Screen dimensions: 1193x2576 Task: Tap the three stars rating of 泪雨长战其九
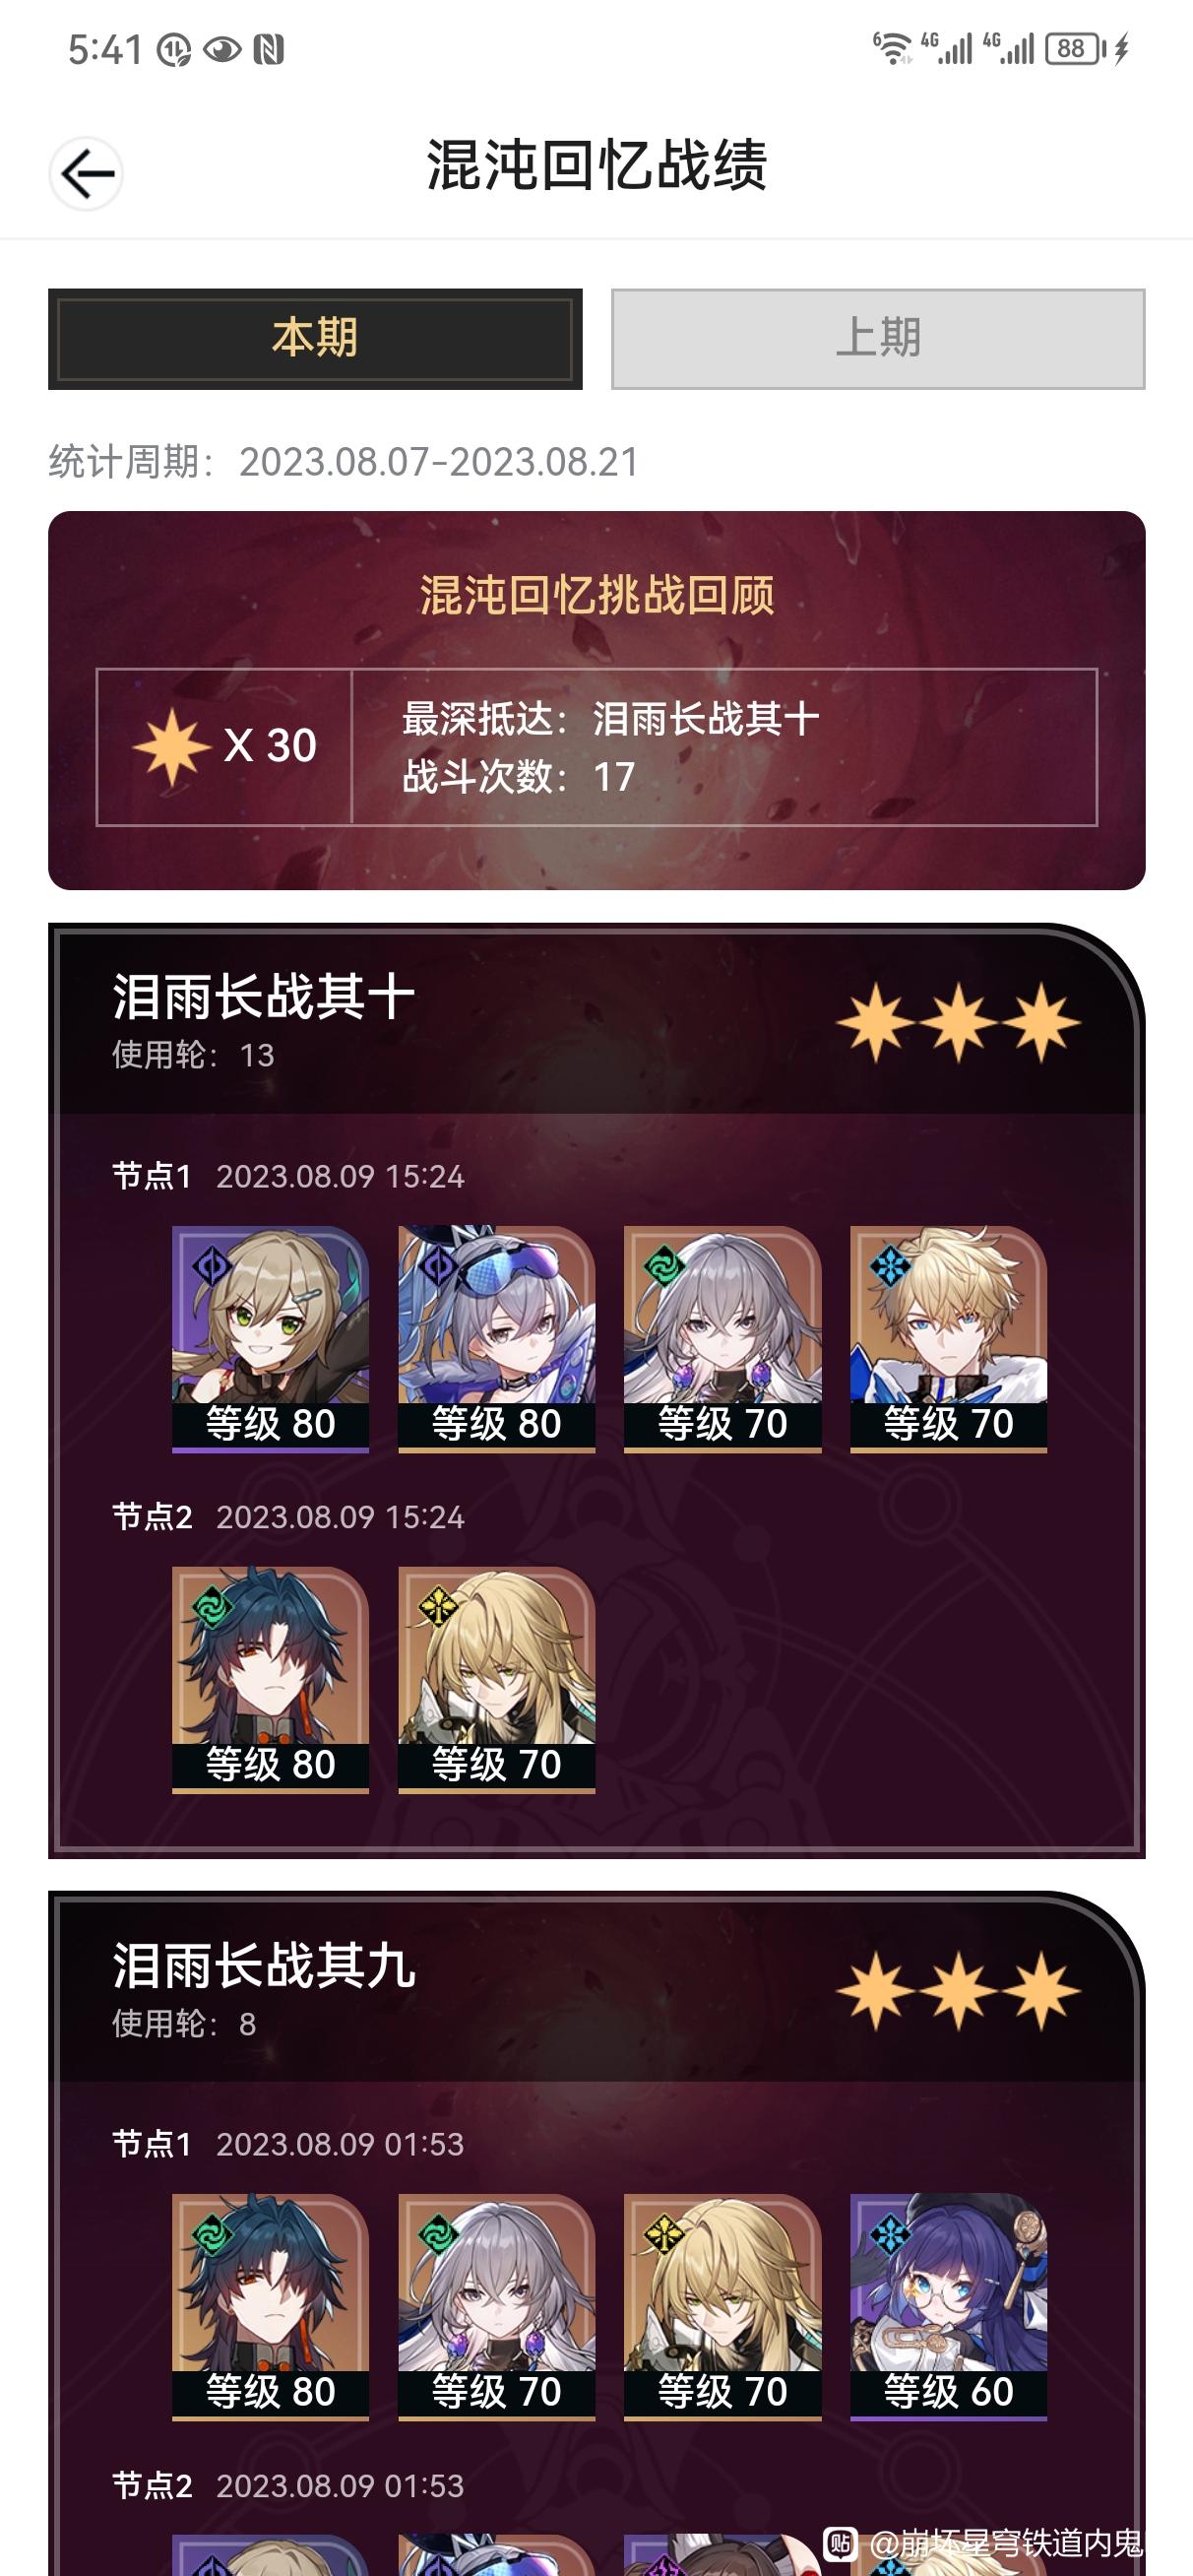[x=958, y=1990]
